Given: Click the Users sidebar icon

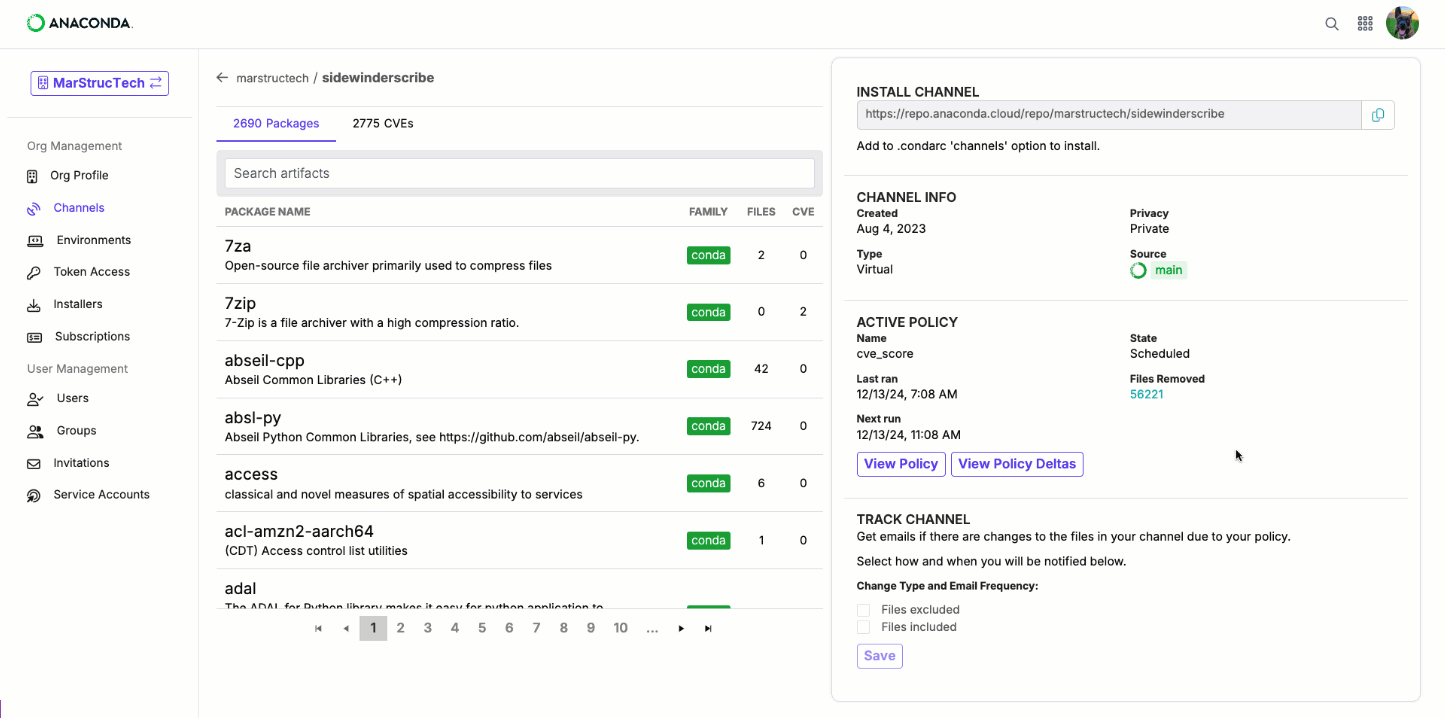Looking at the screenshot, I should point(35,399).
